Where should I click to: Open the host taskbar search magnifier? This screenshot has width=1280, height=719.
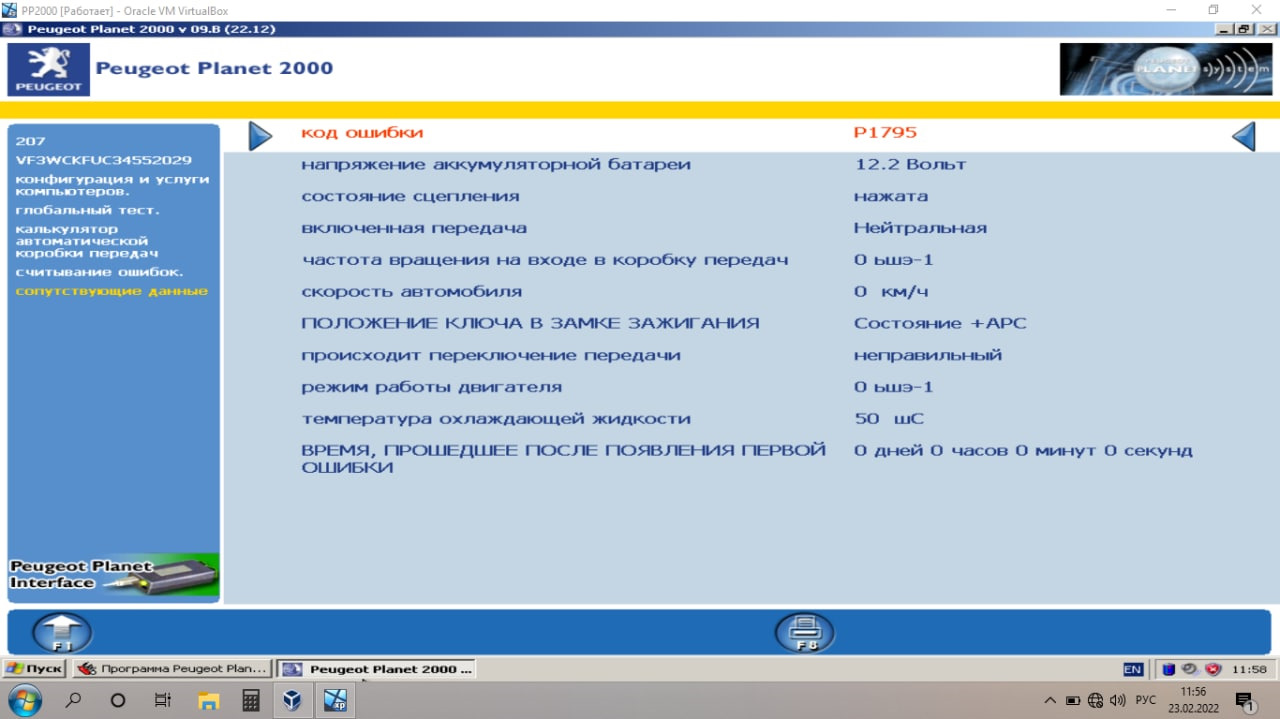[x=73, y=700]
